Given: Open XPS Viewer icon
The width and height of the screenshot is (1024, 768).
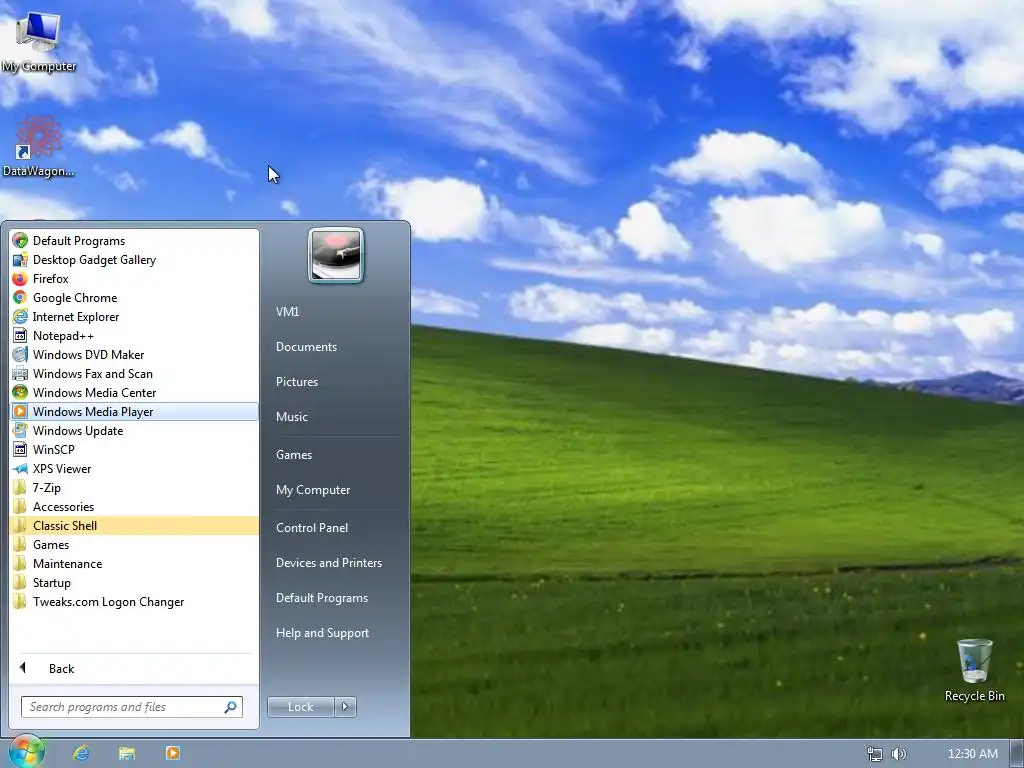Looking at the screenshot, I should (20, 468).
